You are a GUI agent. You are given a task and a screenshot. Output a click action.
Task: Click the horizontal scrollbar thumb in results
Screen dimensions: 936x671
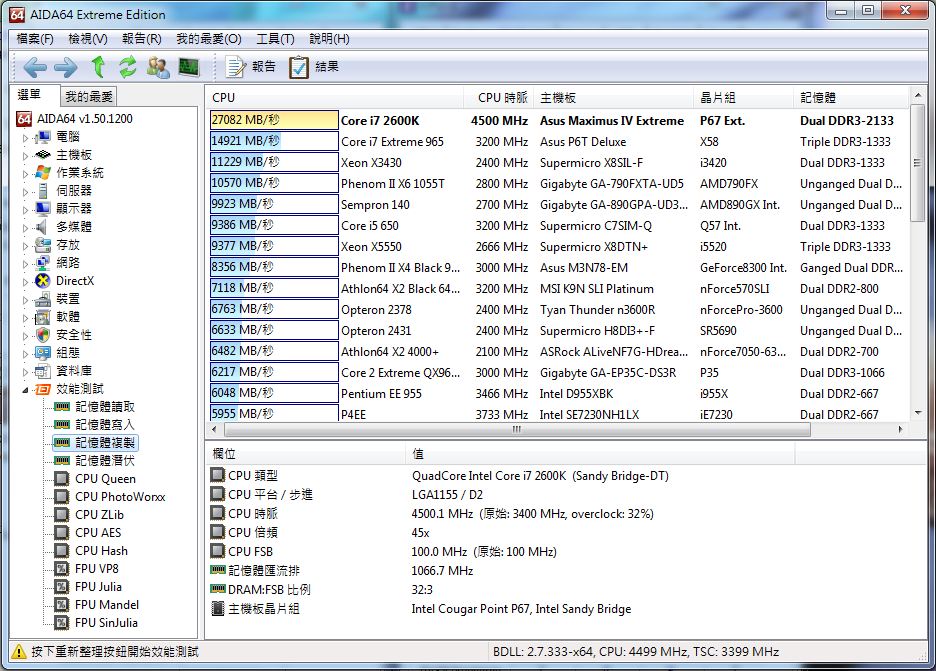tap(517, 429)
